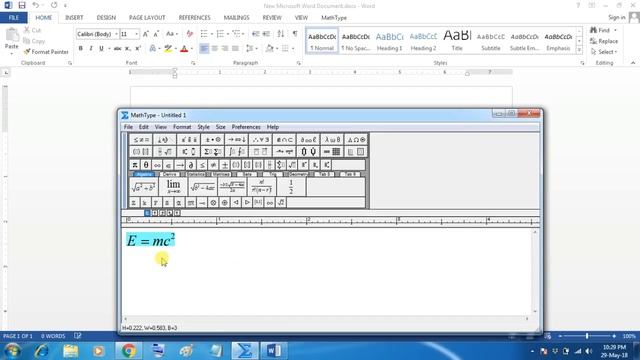Insert theta symbol from the small bar

click(146, 165)
